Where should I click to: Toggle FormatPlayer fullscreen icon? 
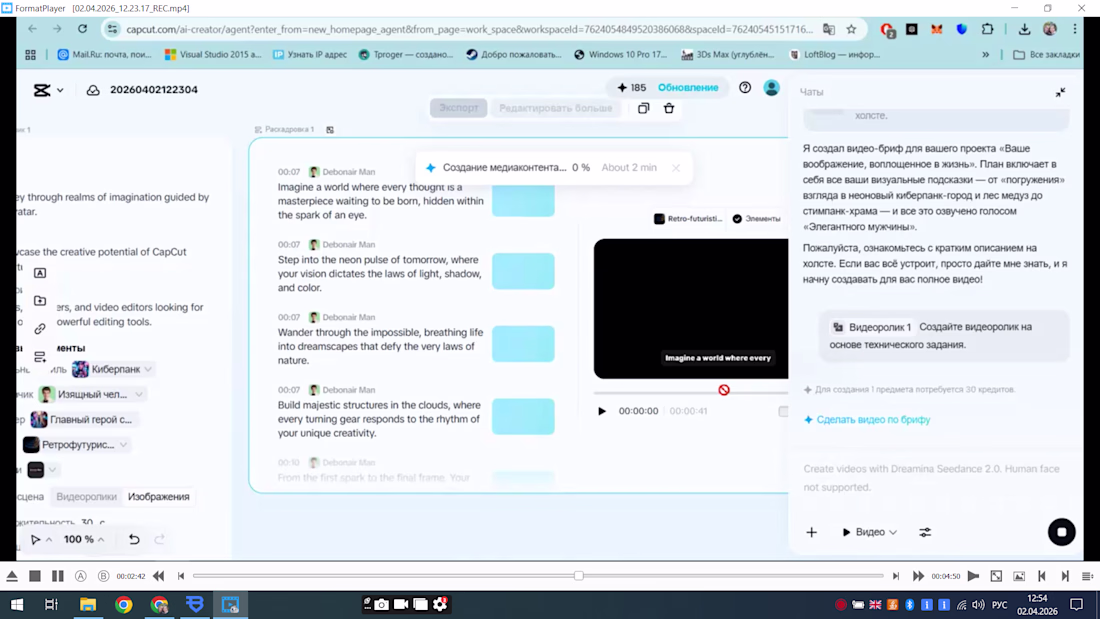pos(996,576)
